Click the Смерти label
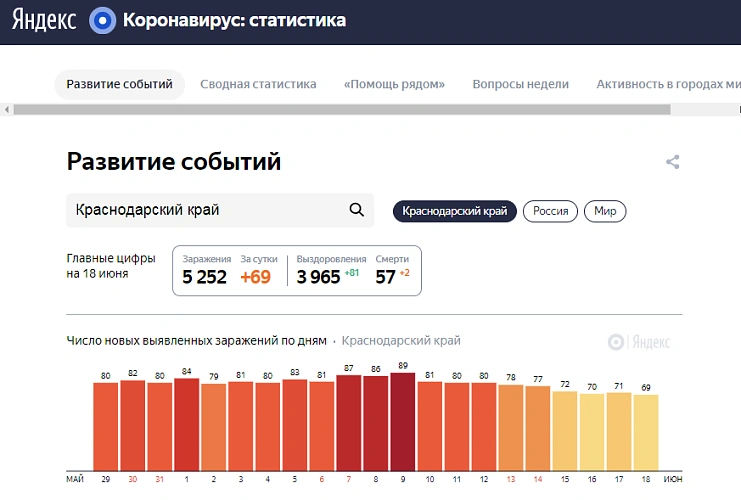The height and width of the screenshot is (500, 741). tap(392, 259)
